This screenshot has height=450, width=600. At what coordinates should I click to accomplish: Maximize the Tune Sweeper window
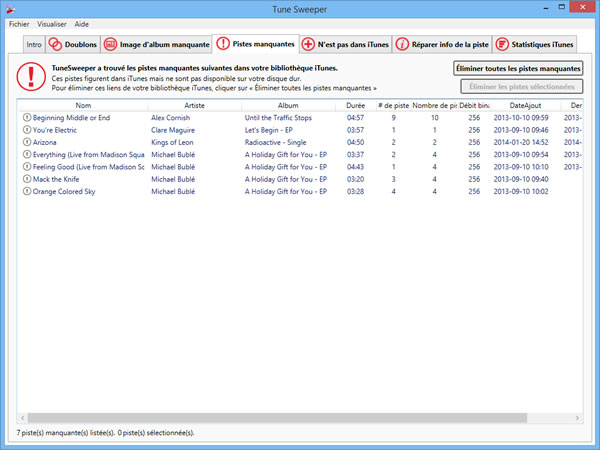click(x=561, y=7)
